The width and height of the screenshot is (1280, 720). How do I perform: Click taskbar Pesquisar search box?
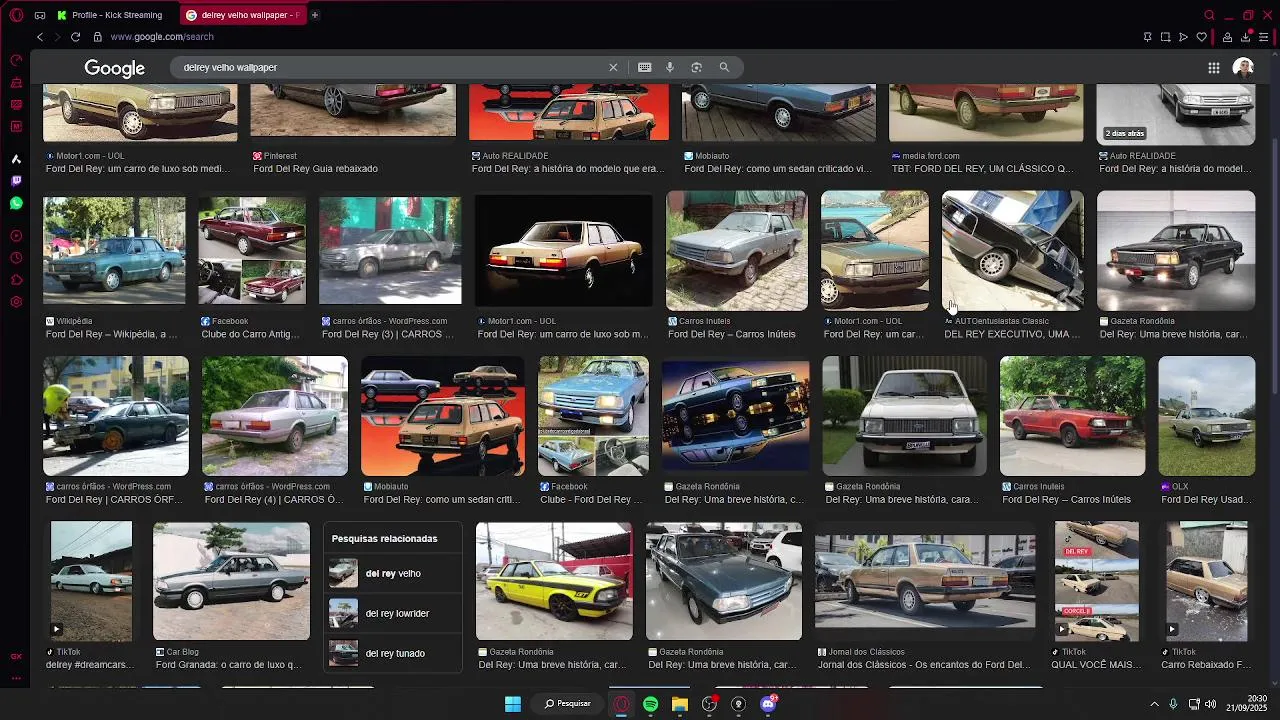point(568,704)
